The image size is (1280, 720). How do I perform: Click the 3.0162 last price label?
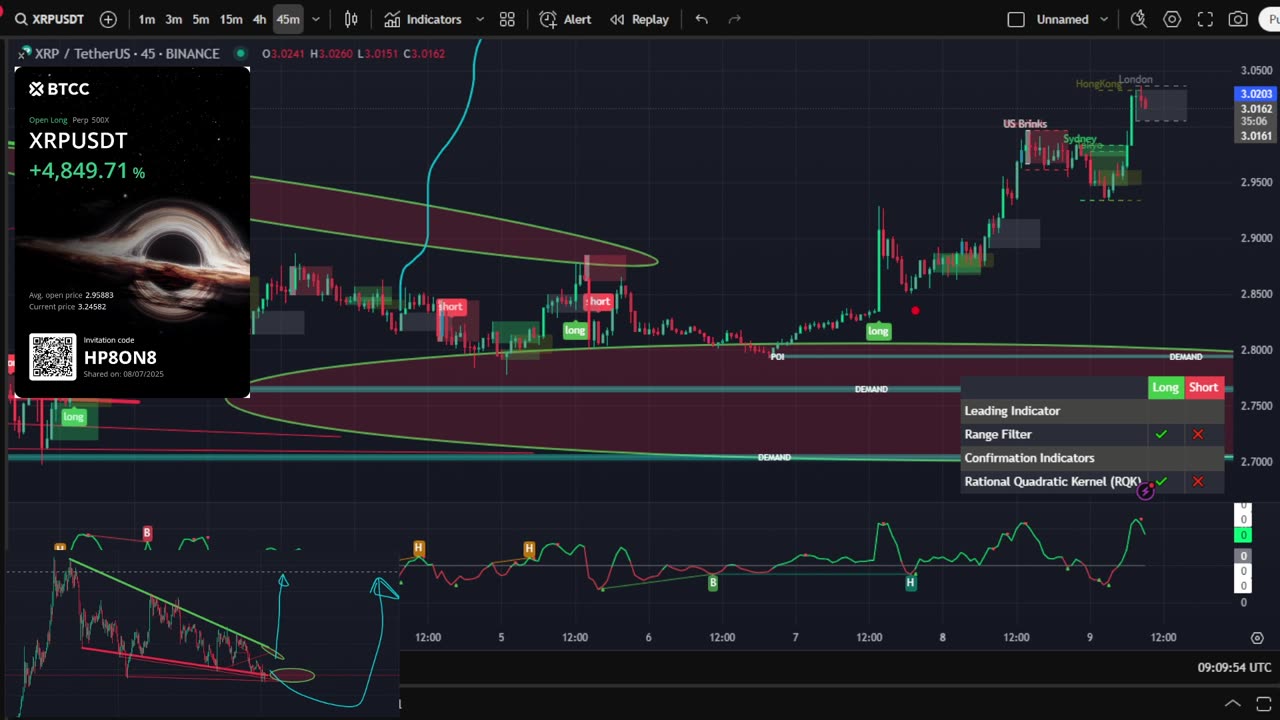click(x=1254, y=108)
